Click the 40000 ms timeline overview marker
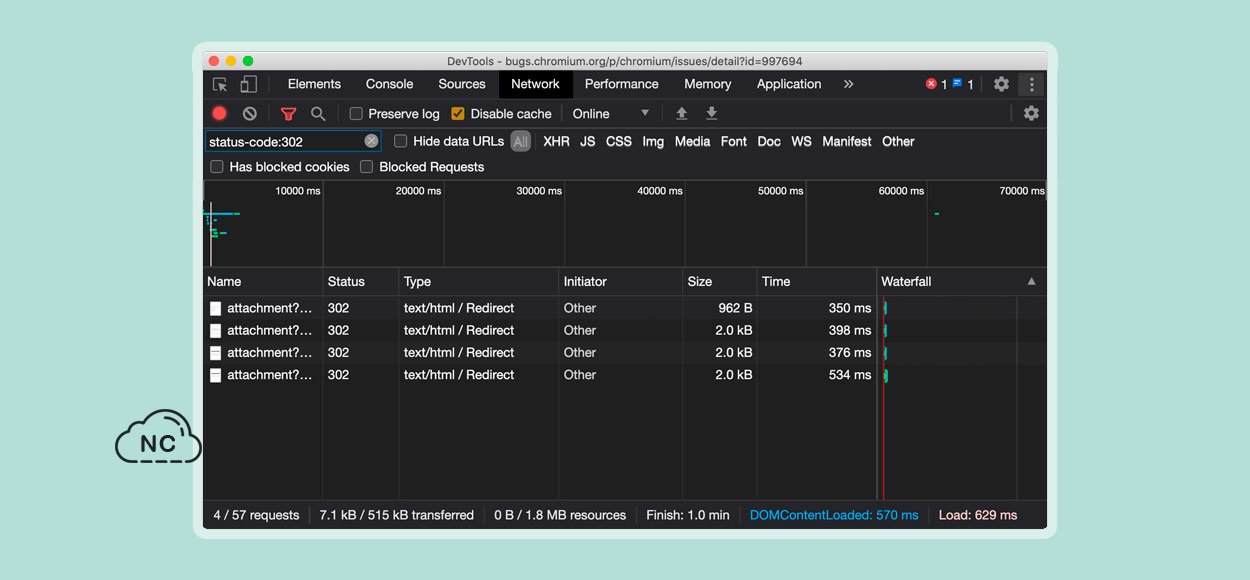 660,191
